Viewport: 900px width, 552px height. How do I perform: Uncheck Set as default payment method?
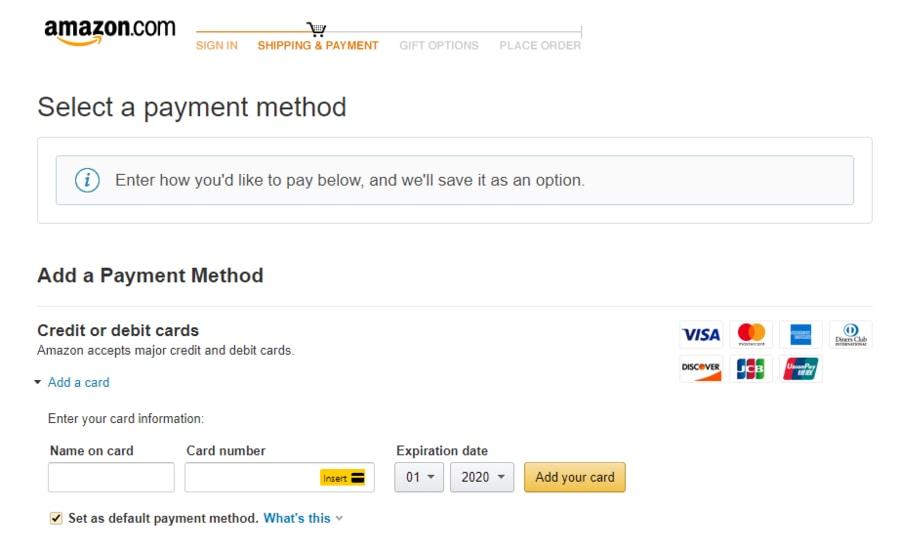56,518
